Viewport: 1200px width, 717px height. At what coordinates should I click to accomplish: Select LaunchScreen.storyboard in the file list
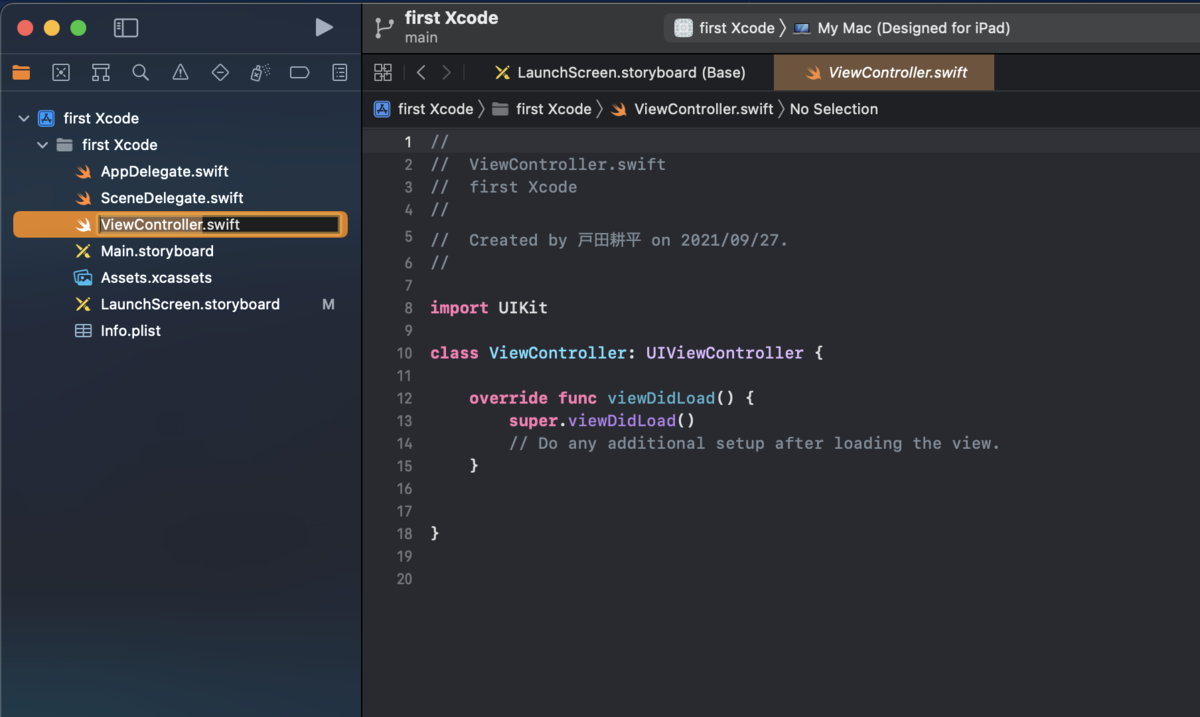click(190, 304)
